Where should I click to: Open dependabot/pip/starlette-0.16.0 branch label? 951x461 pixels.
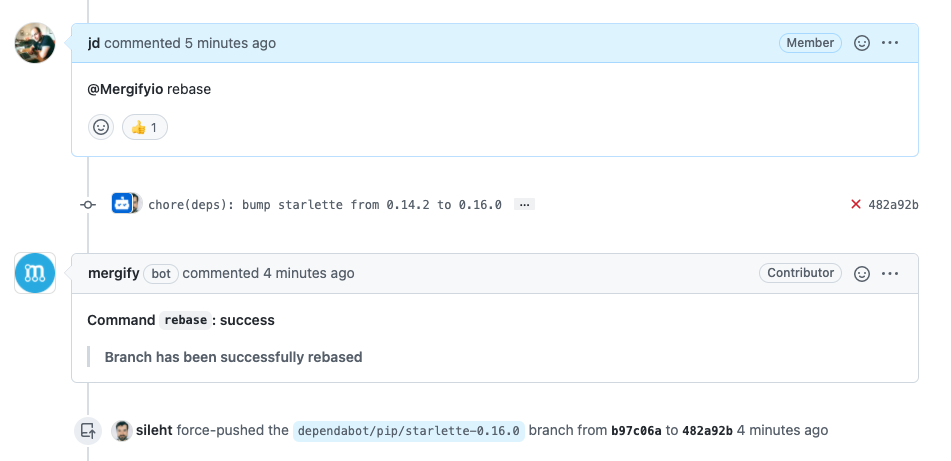coord(409,431)
